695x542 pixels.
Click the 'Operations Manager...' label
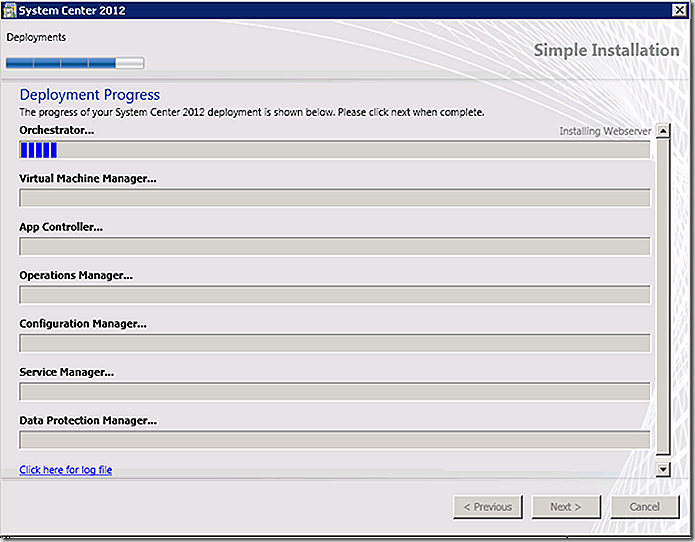pos(76,275)
